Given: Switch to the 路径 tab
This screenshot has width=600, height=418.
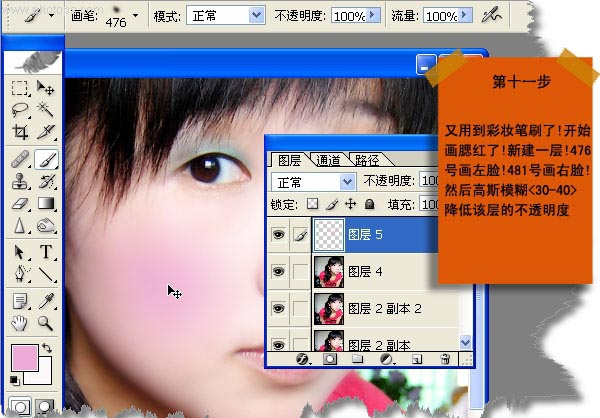Looking at the screenshot, I should pyautogui.click(x=367, y=160).
